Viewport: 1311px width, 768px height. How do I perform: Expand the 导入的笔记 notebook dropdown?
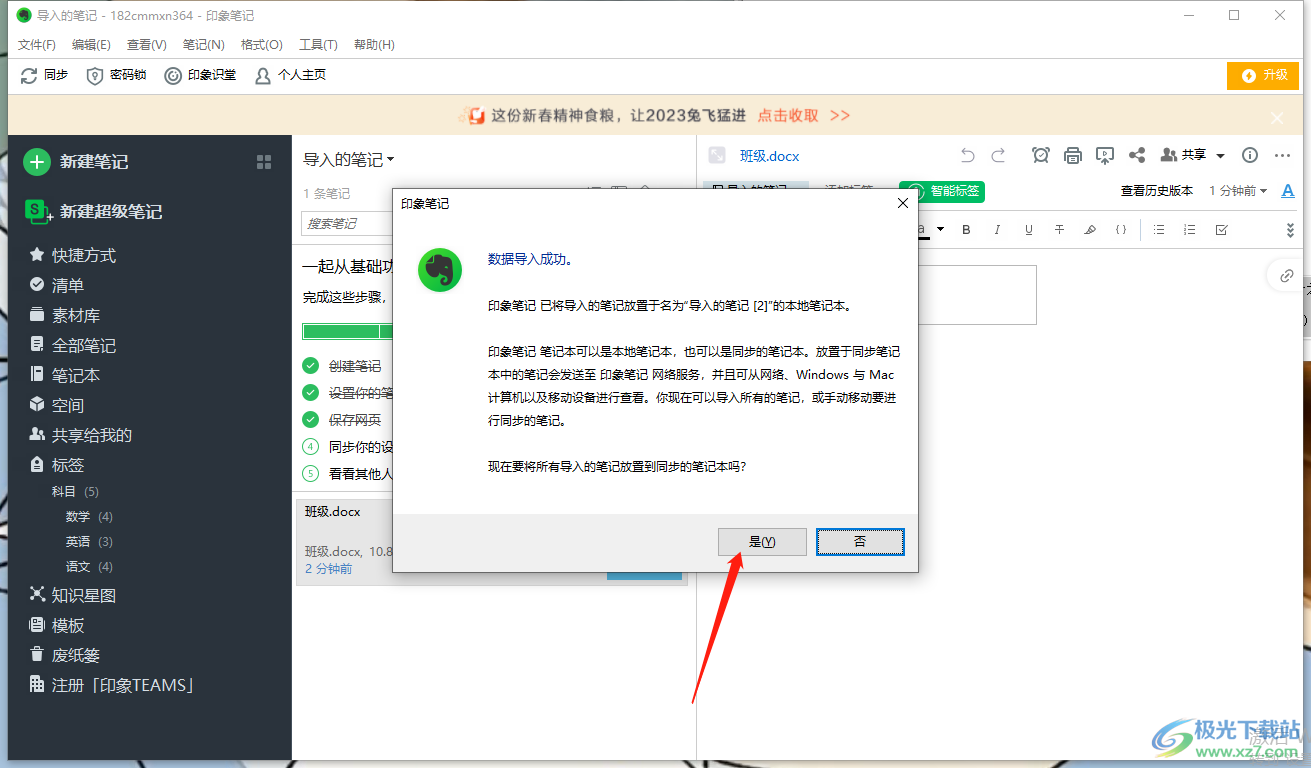349,159
